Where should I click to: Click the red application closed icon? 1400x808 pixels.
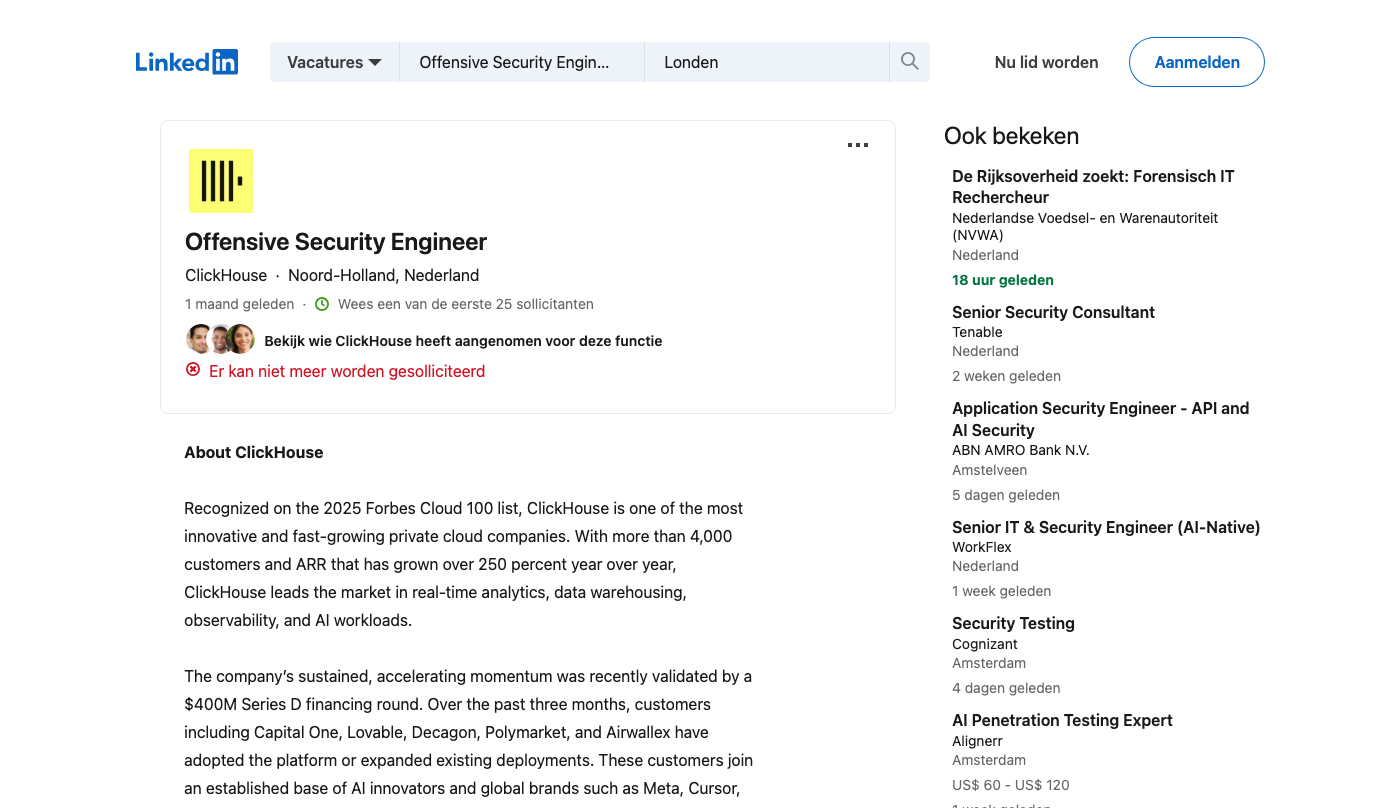coord(193,370)
